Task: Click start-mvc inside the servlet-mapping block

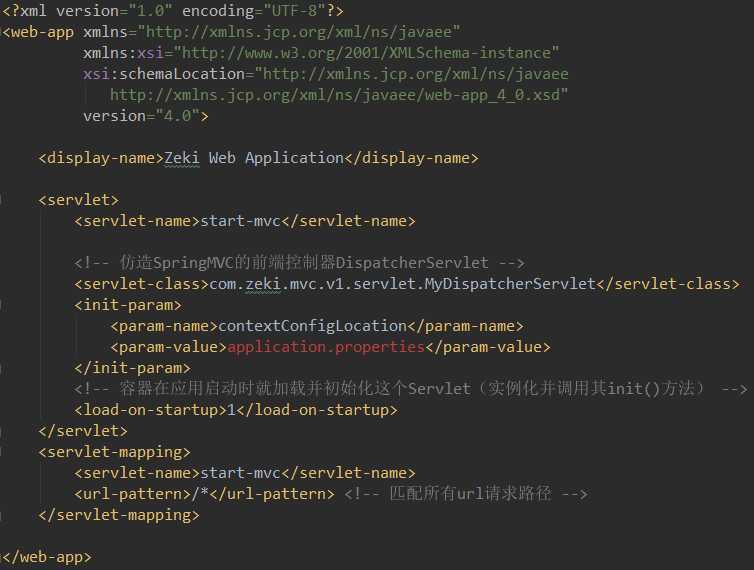Action: [x=240, y=473]
